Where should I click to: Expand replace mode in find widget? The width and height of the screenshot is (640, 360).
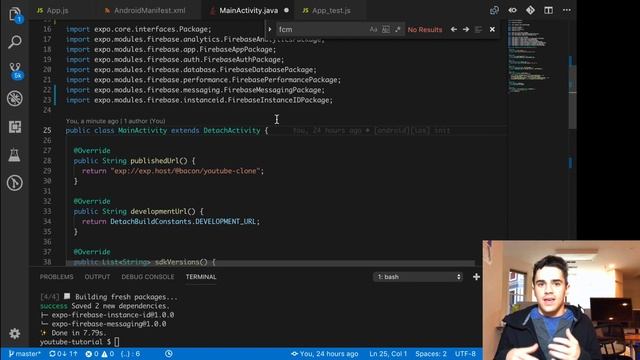coord(270,29)
